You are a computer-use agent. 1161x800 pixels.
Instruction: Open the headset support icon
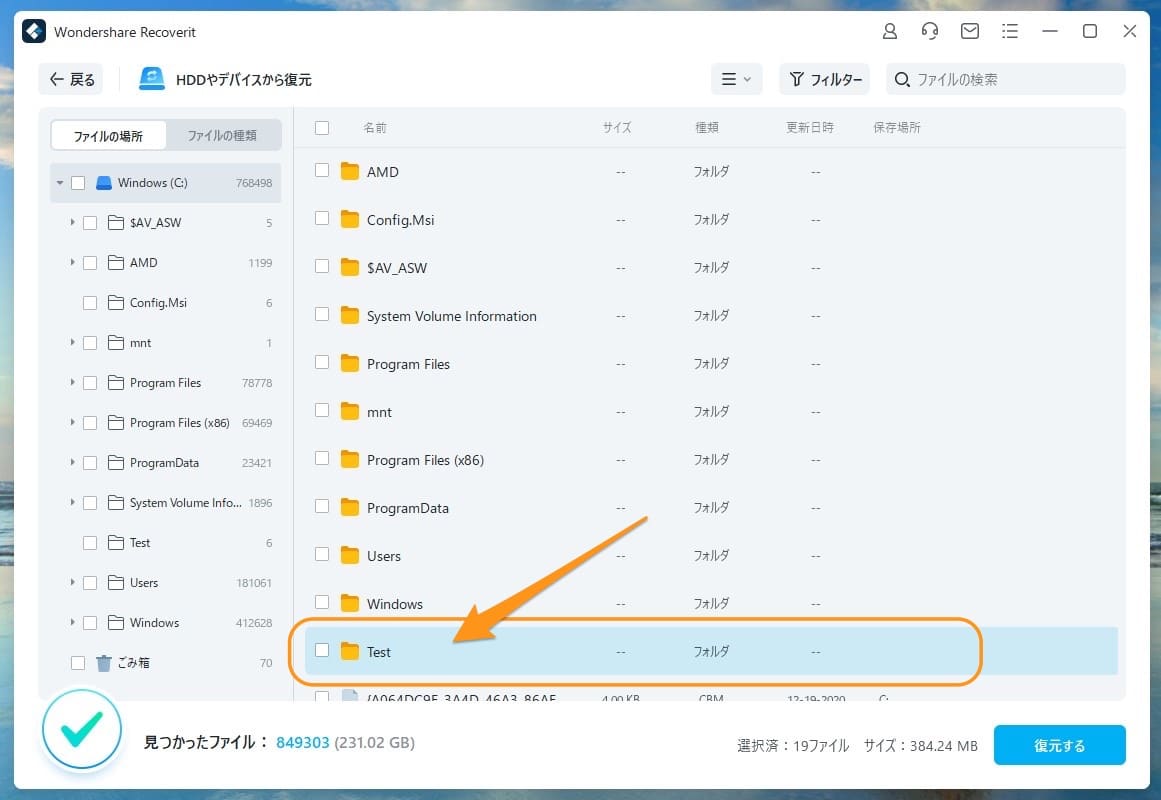tap(930, 31)
